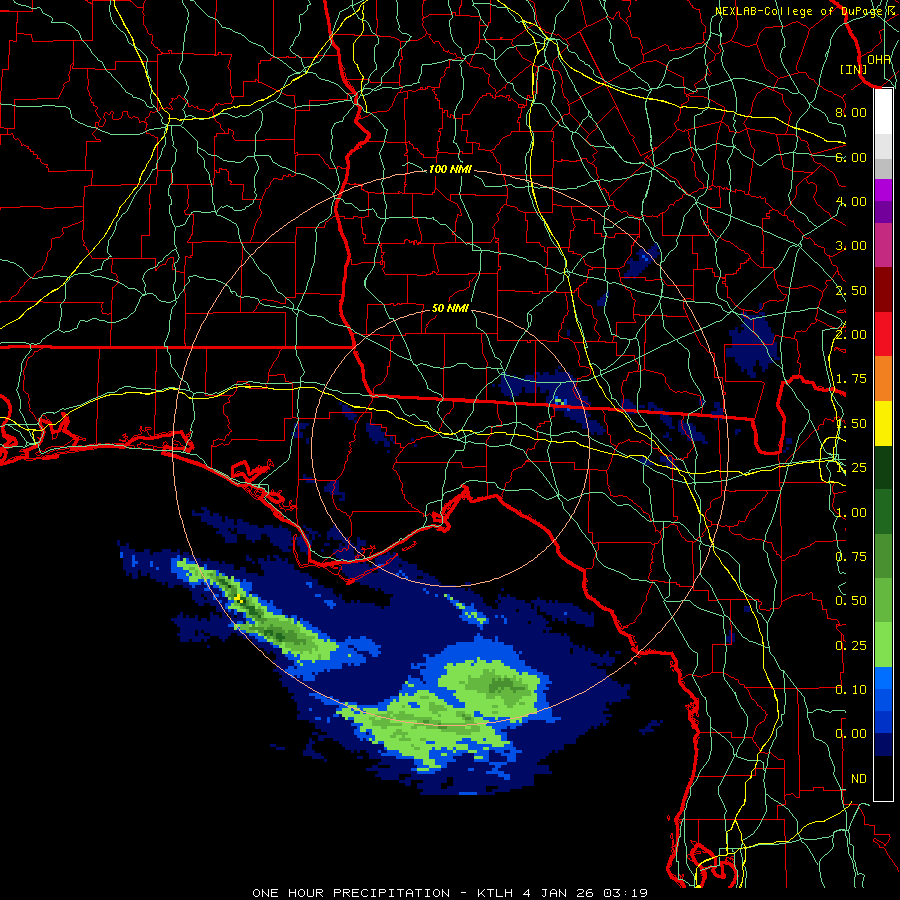Screen dimensions: 900x900
Task: Click the magenta swatch above 4.00
Action: coord(883,190)
